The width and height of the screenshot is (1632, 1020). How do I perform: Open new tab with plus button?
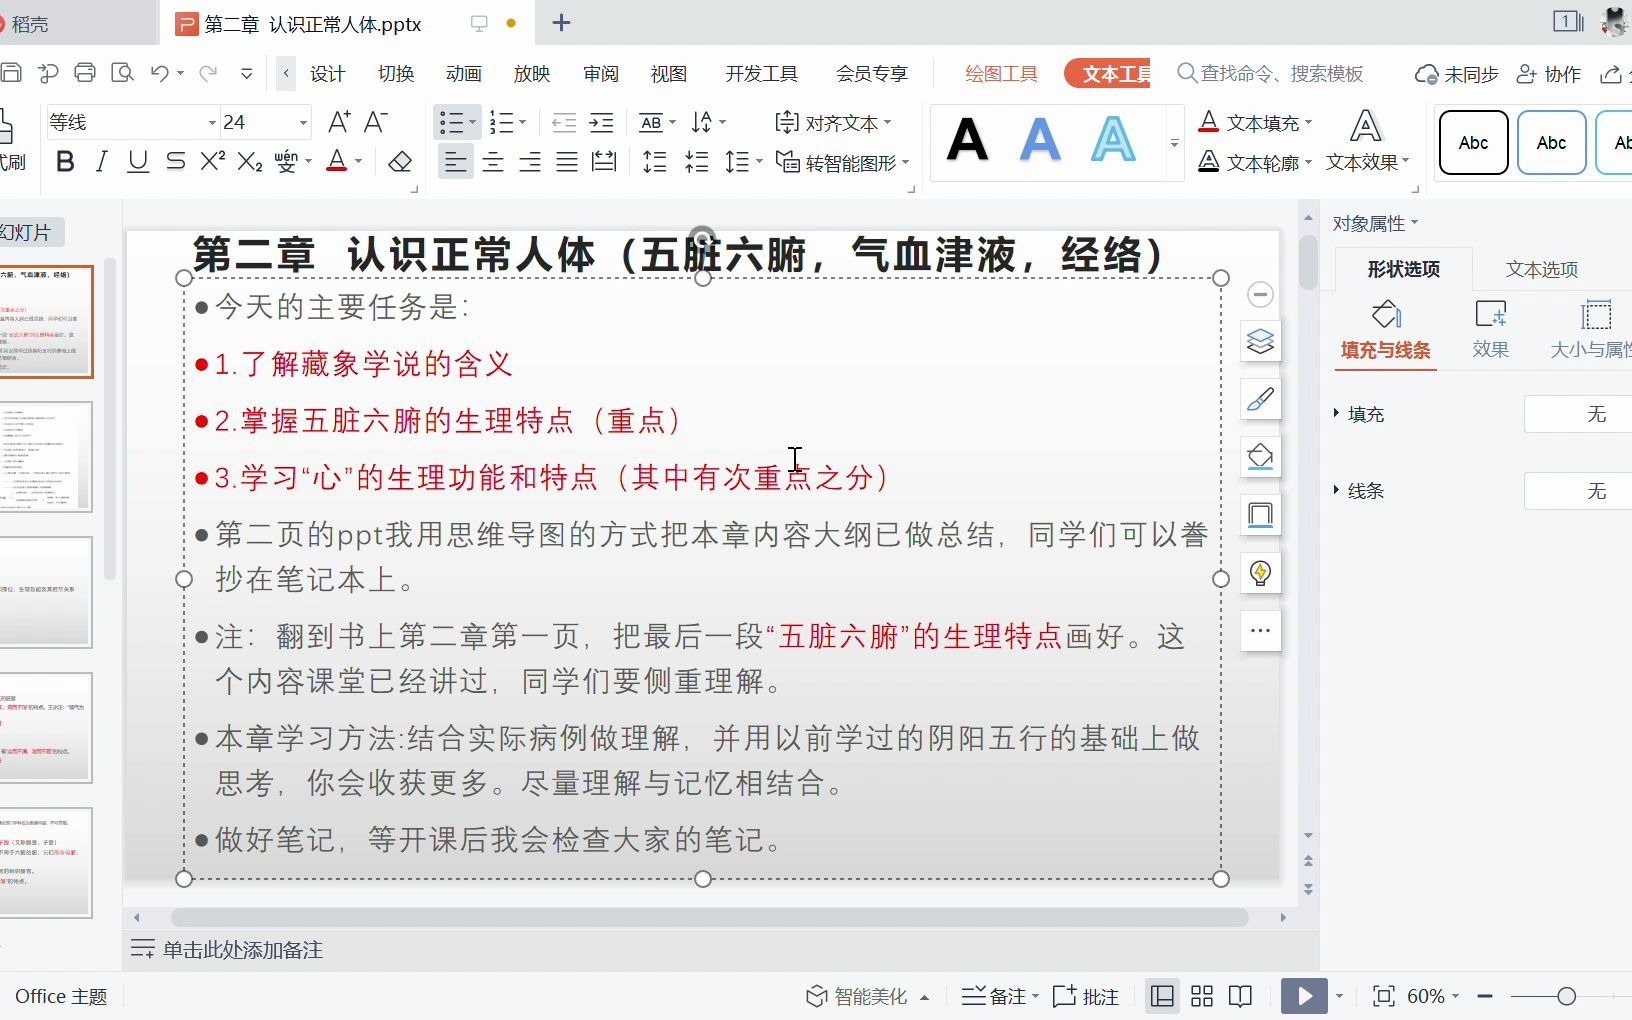point(561,23)
